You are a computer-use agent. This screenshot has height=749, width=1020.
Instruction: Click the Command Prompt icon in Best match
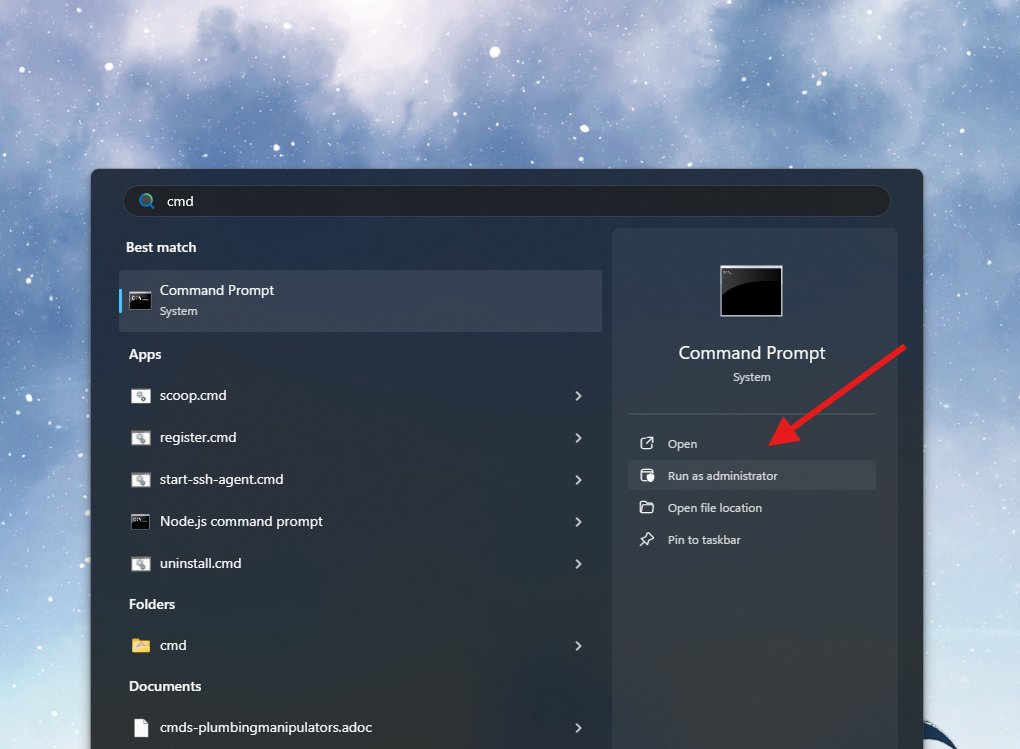click(141, 301)
